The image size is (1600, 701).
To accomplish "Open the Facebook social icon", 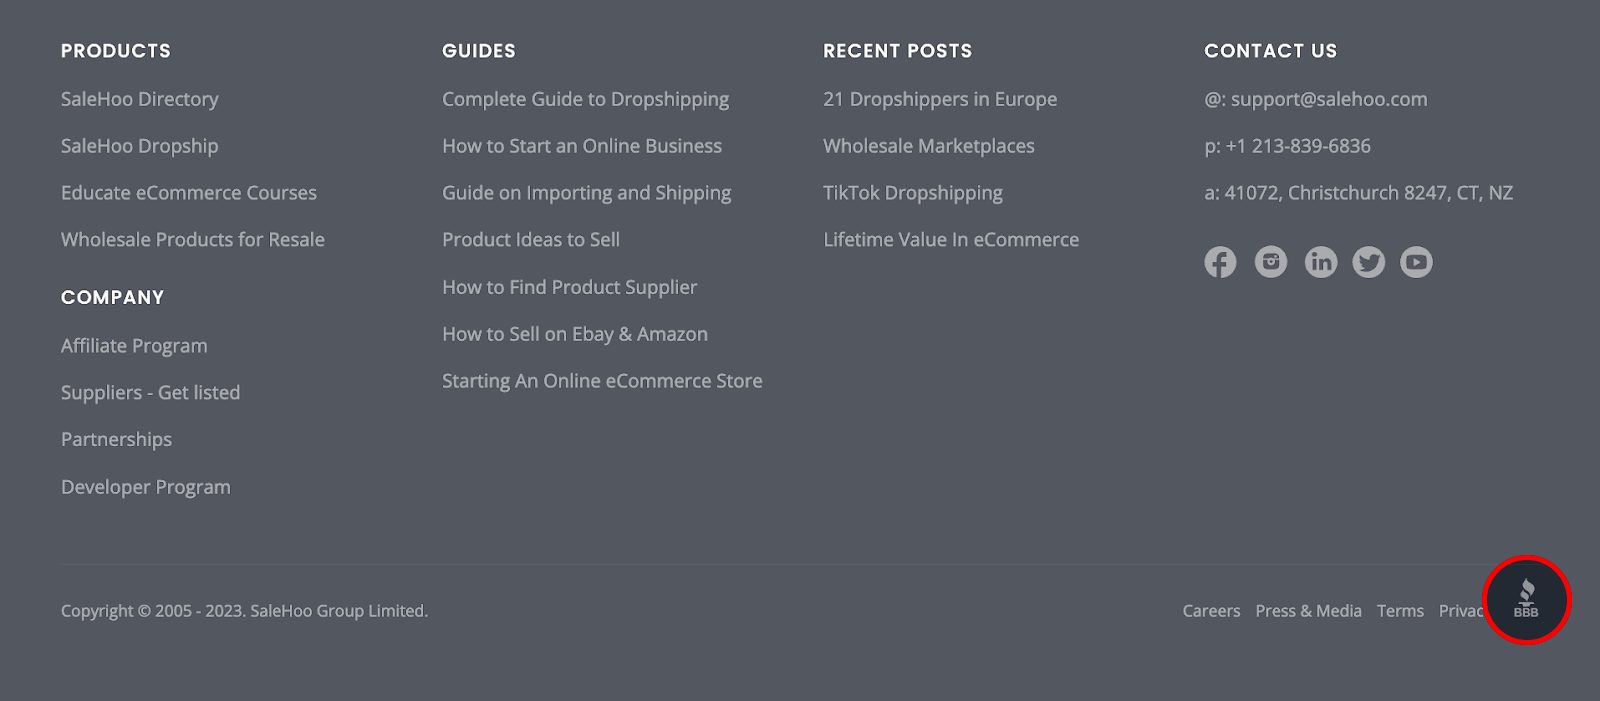I will click(x=1220, y=262).
